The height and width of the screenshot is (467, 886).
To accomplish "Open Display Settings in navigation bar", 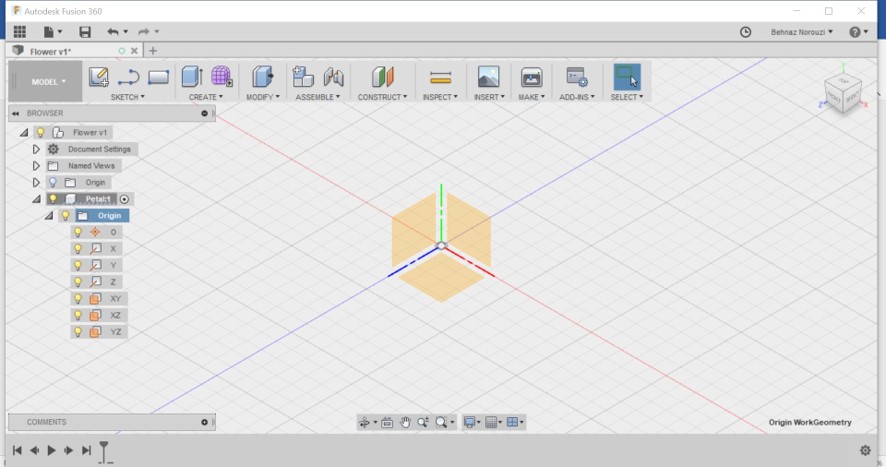I will click(x=472, y=422).
